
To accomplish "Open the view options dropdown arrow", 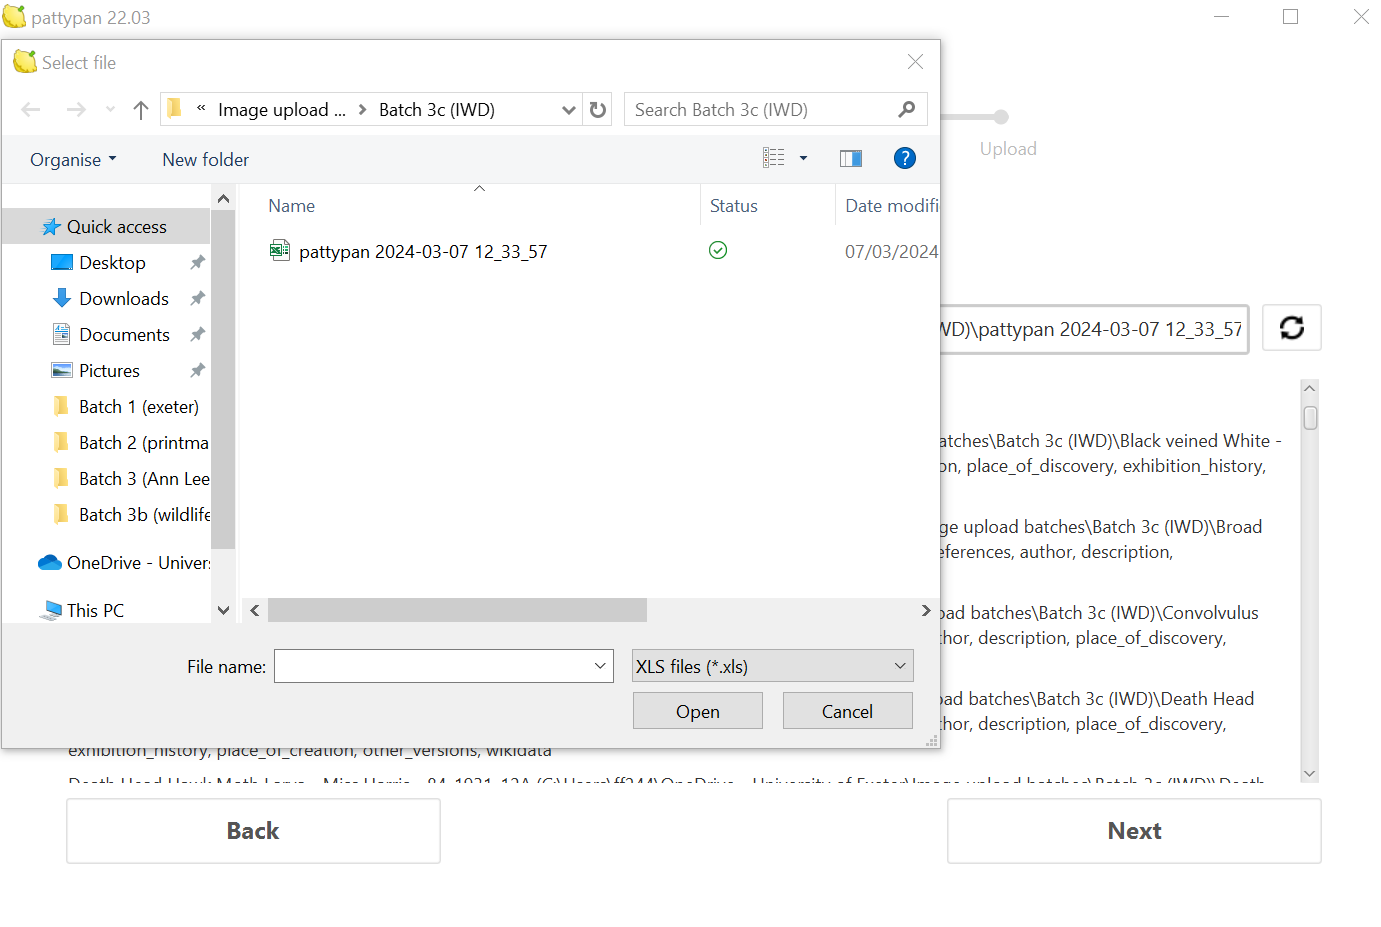I will (x=803, y=158).
